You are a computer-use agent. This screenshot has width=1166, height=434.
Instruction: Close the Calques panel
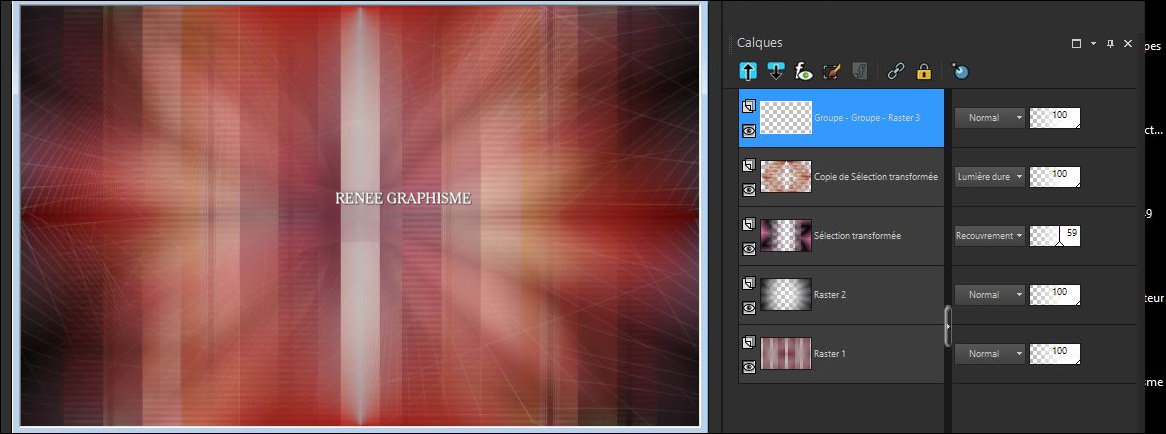1128,44
